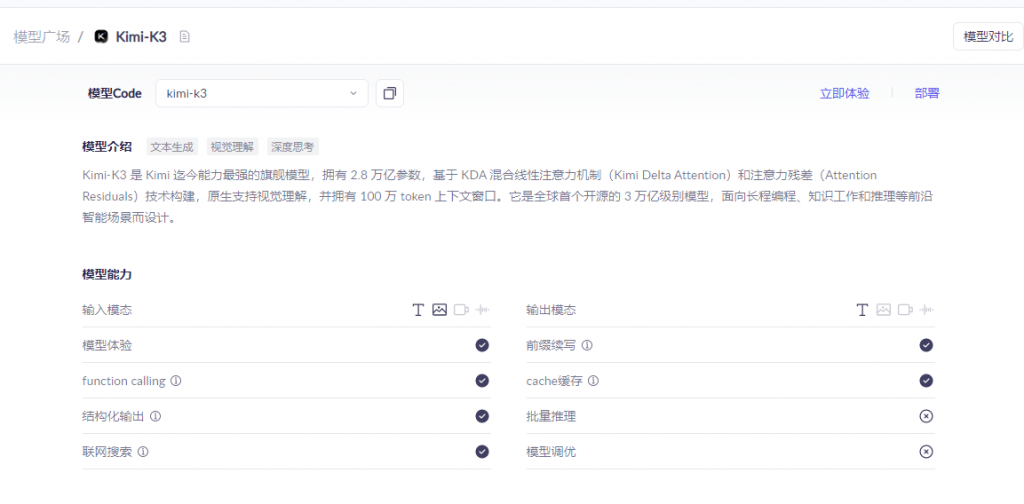This screenshot has width=1024, height=504.
Task: Click the 输出模态 label
Action: (x=551, y=310)
